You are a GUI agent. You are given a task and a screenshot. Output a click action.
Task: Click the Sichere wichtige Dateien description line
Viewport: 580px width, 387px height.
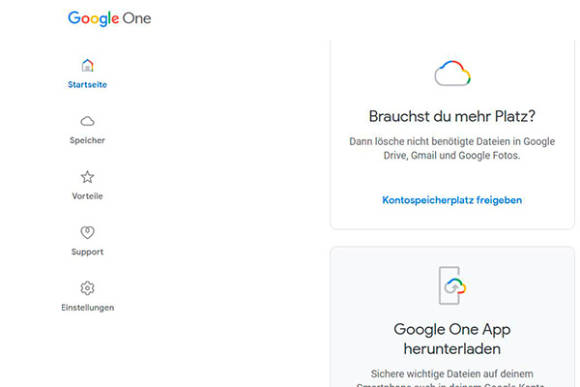pos(452,374)
